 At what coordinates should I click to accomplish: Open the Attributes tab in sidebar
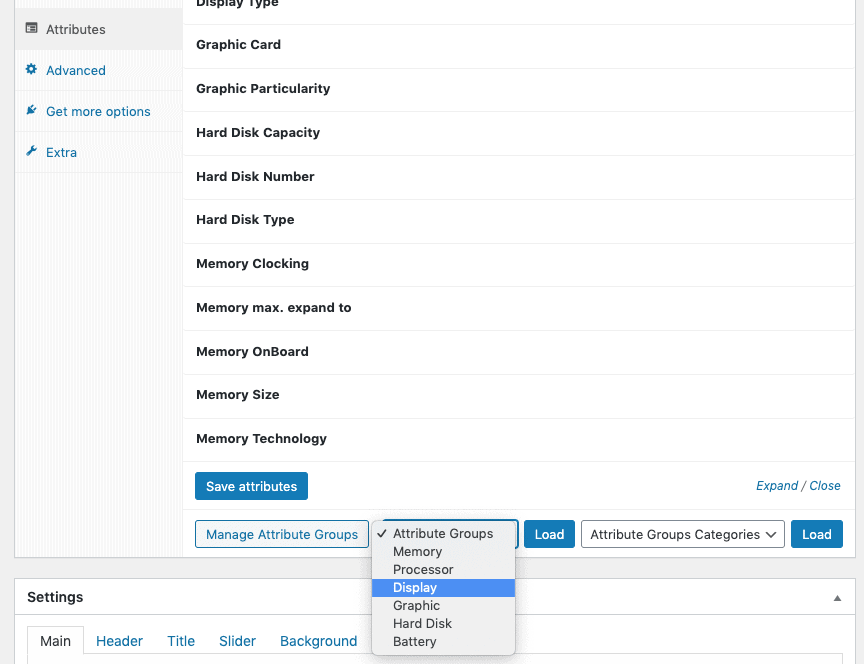(x=76, y=29)
